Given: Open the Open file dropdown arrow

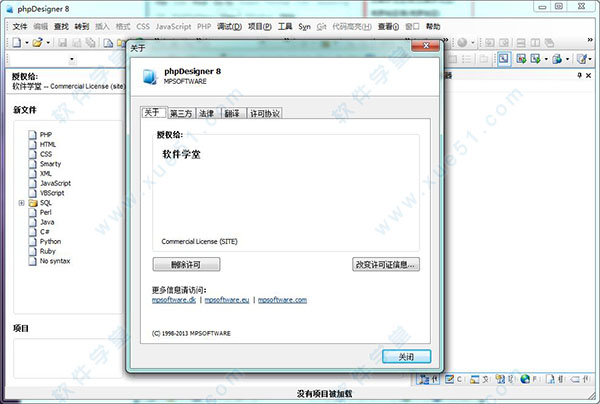Looking at the screenshot, I should pos(48,43).
